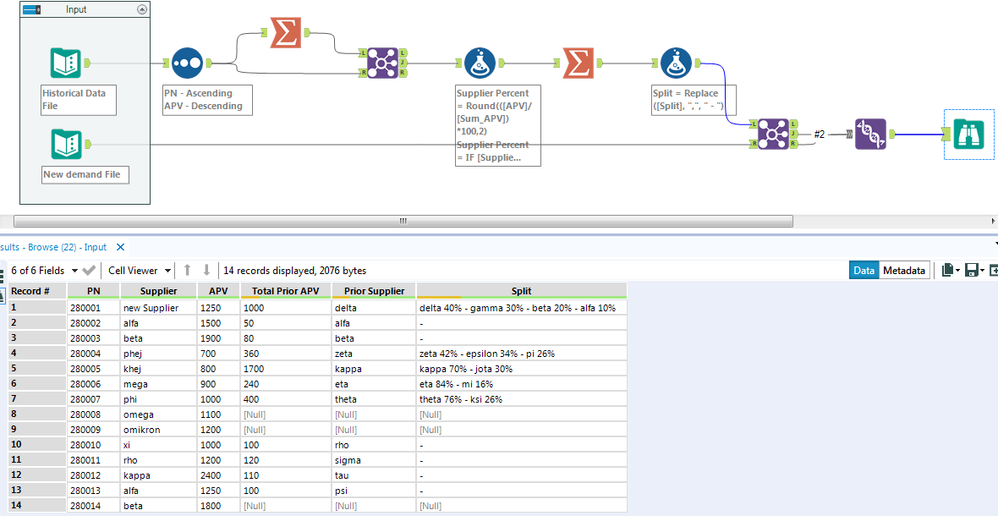The image size is (998, 516).
Task: Click the PN column header
Action: coord(93,291)
